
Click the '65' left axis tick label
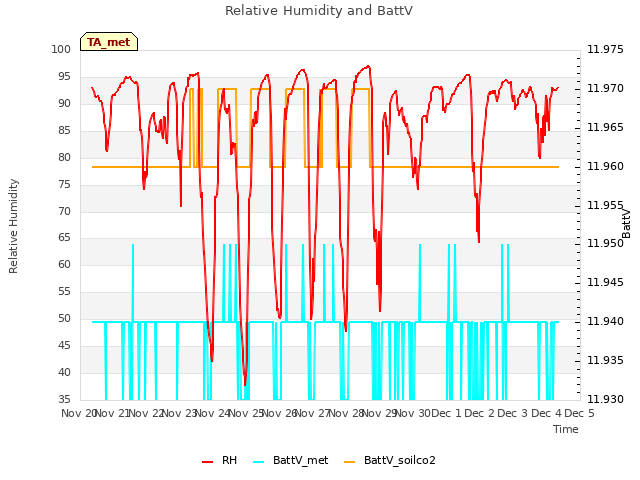point(64,238)
